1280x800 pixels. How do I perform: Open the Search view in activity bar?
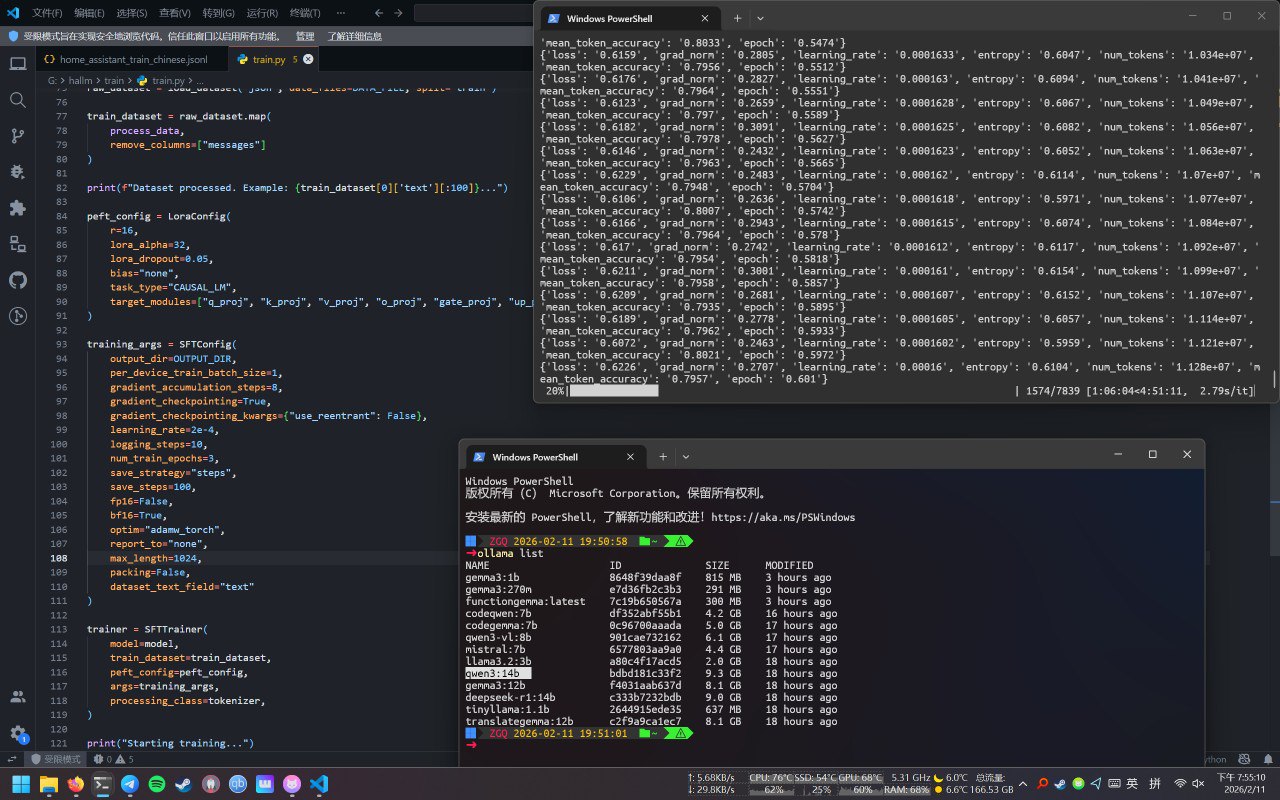(18, 100)
